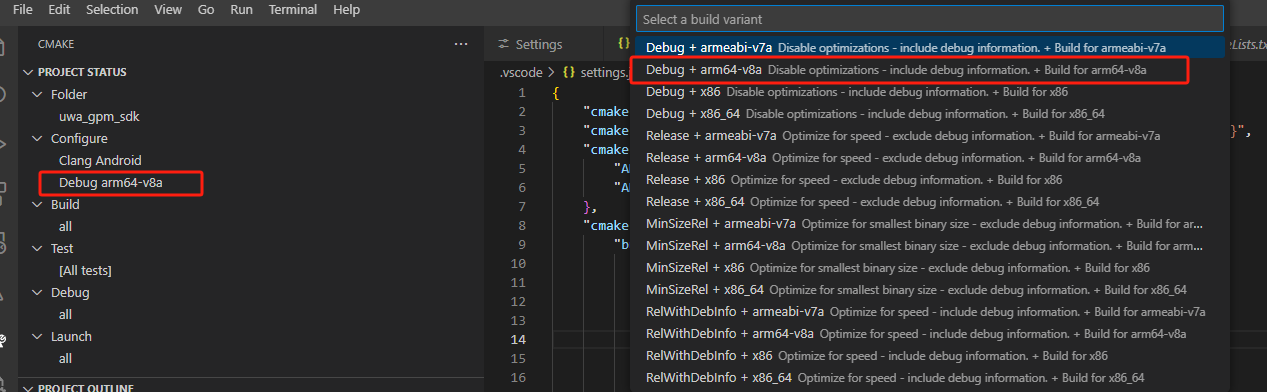Select 'all' target under Debug node
This screenshot has width=1267, height=392.
coord(66,314)
